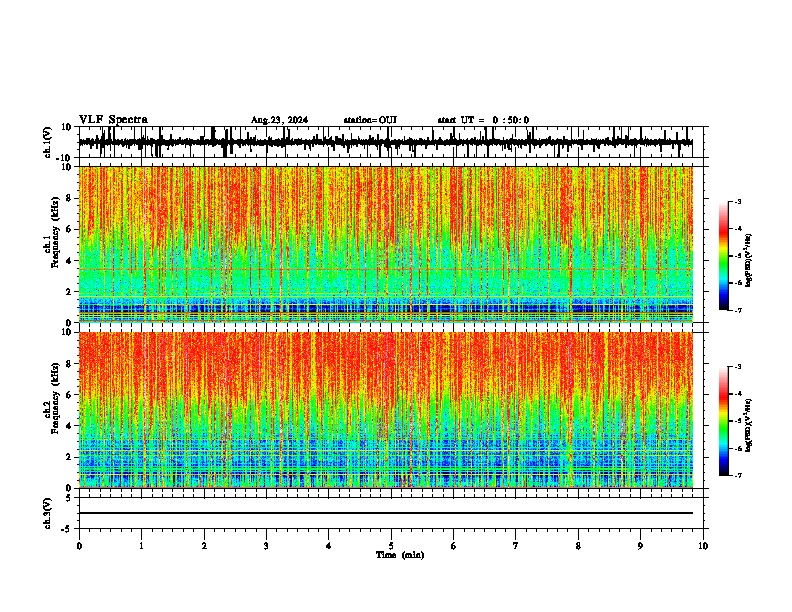
Task: Click the "4" kHz tick of ch.1 spectrogram
Action: 69,261
